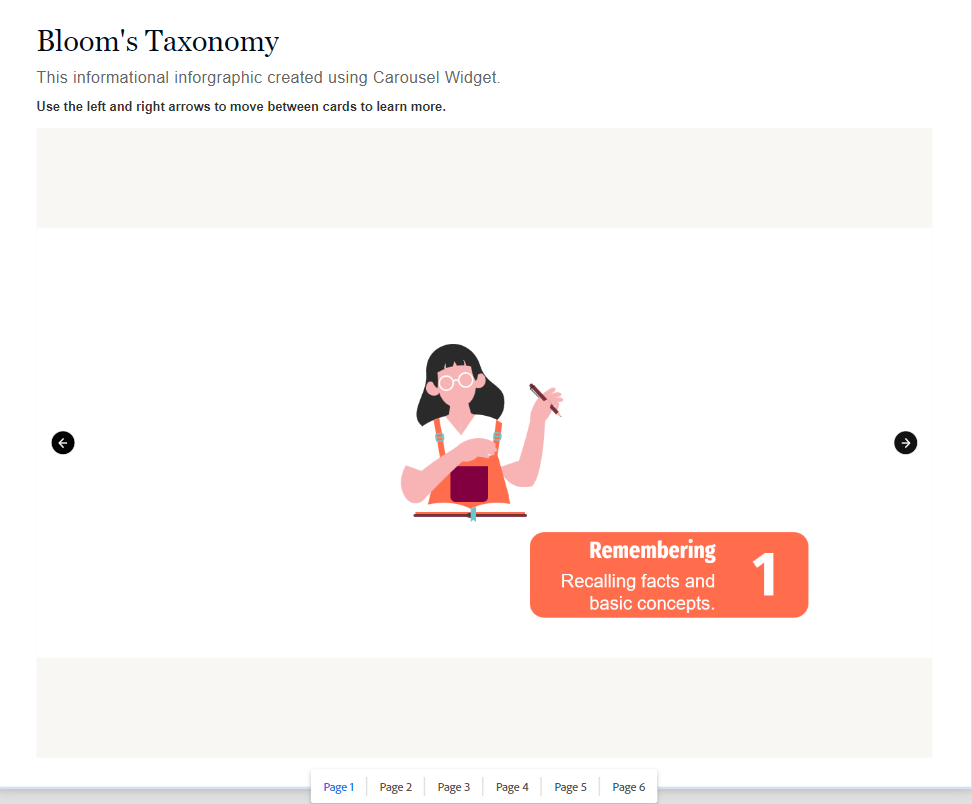
Task: Open the Page 6 tab
Action: pyautogui.click(x=629, y=787)
